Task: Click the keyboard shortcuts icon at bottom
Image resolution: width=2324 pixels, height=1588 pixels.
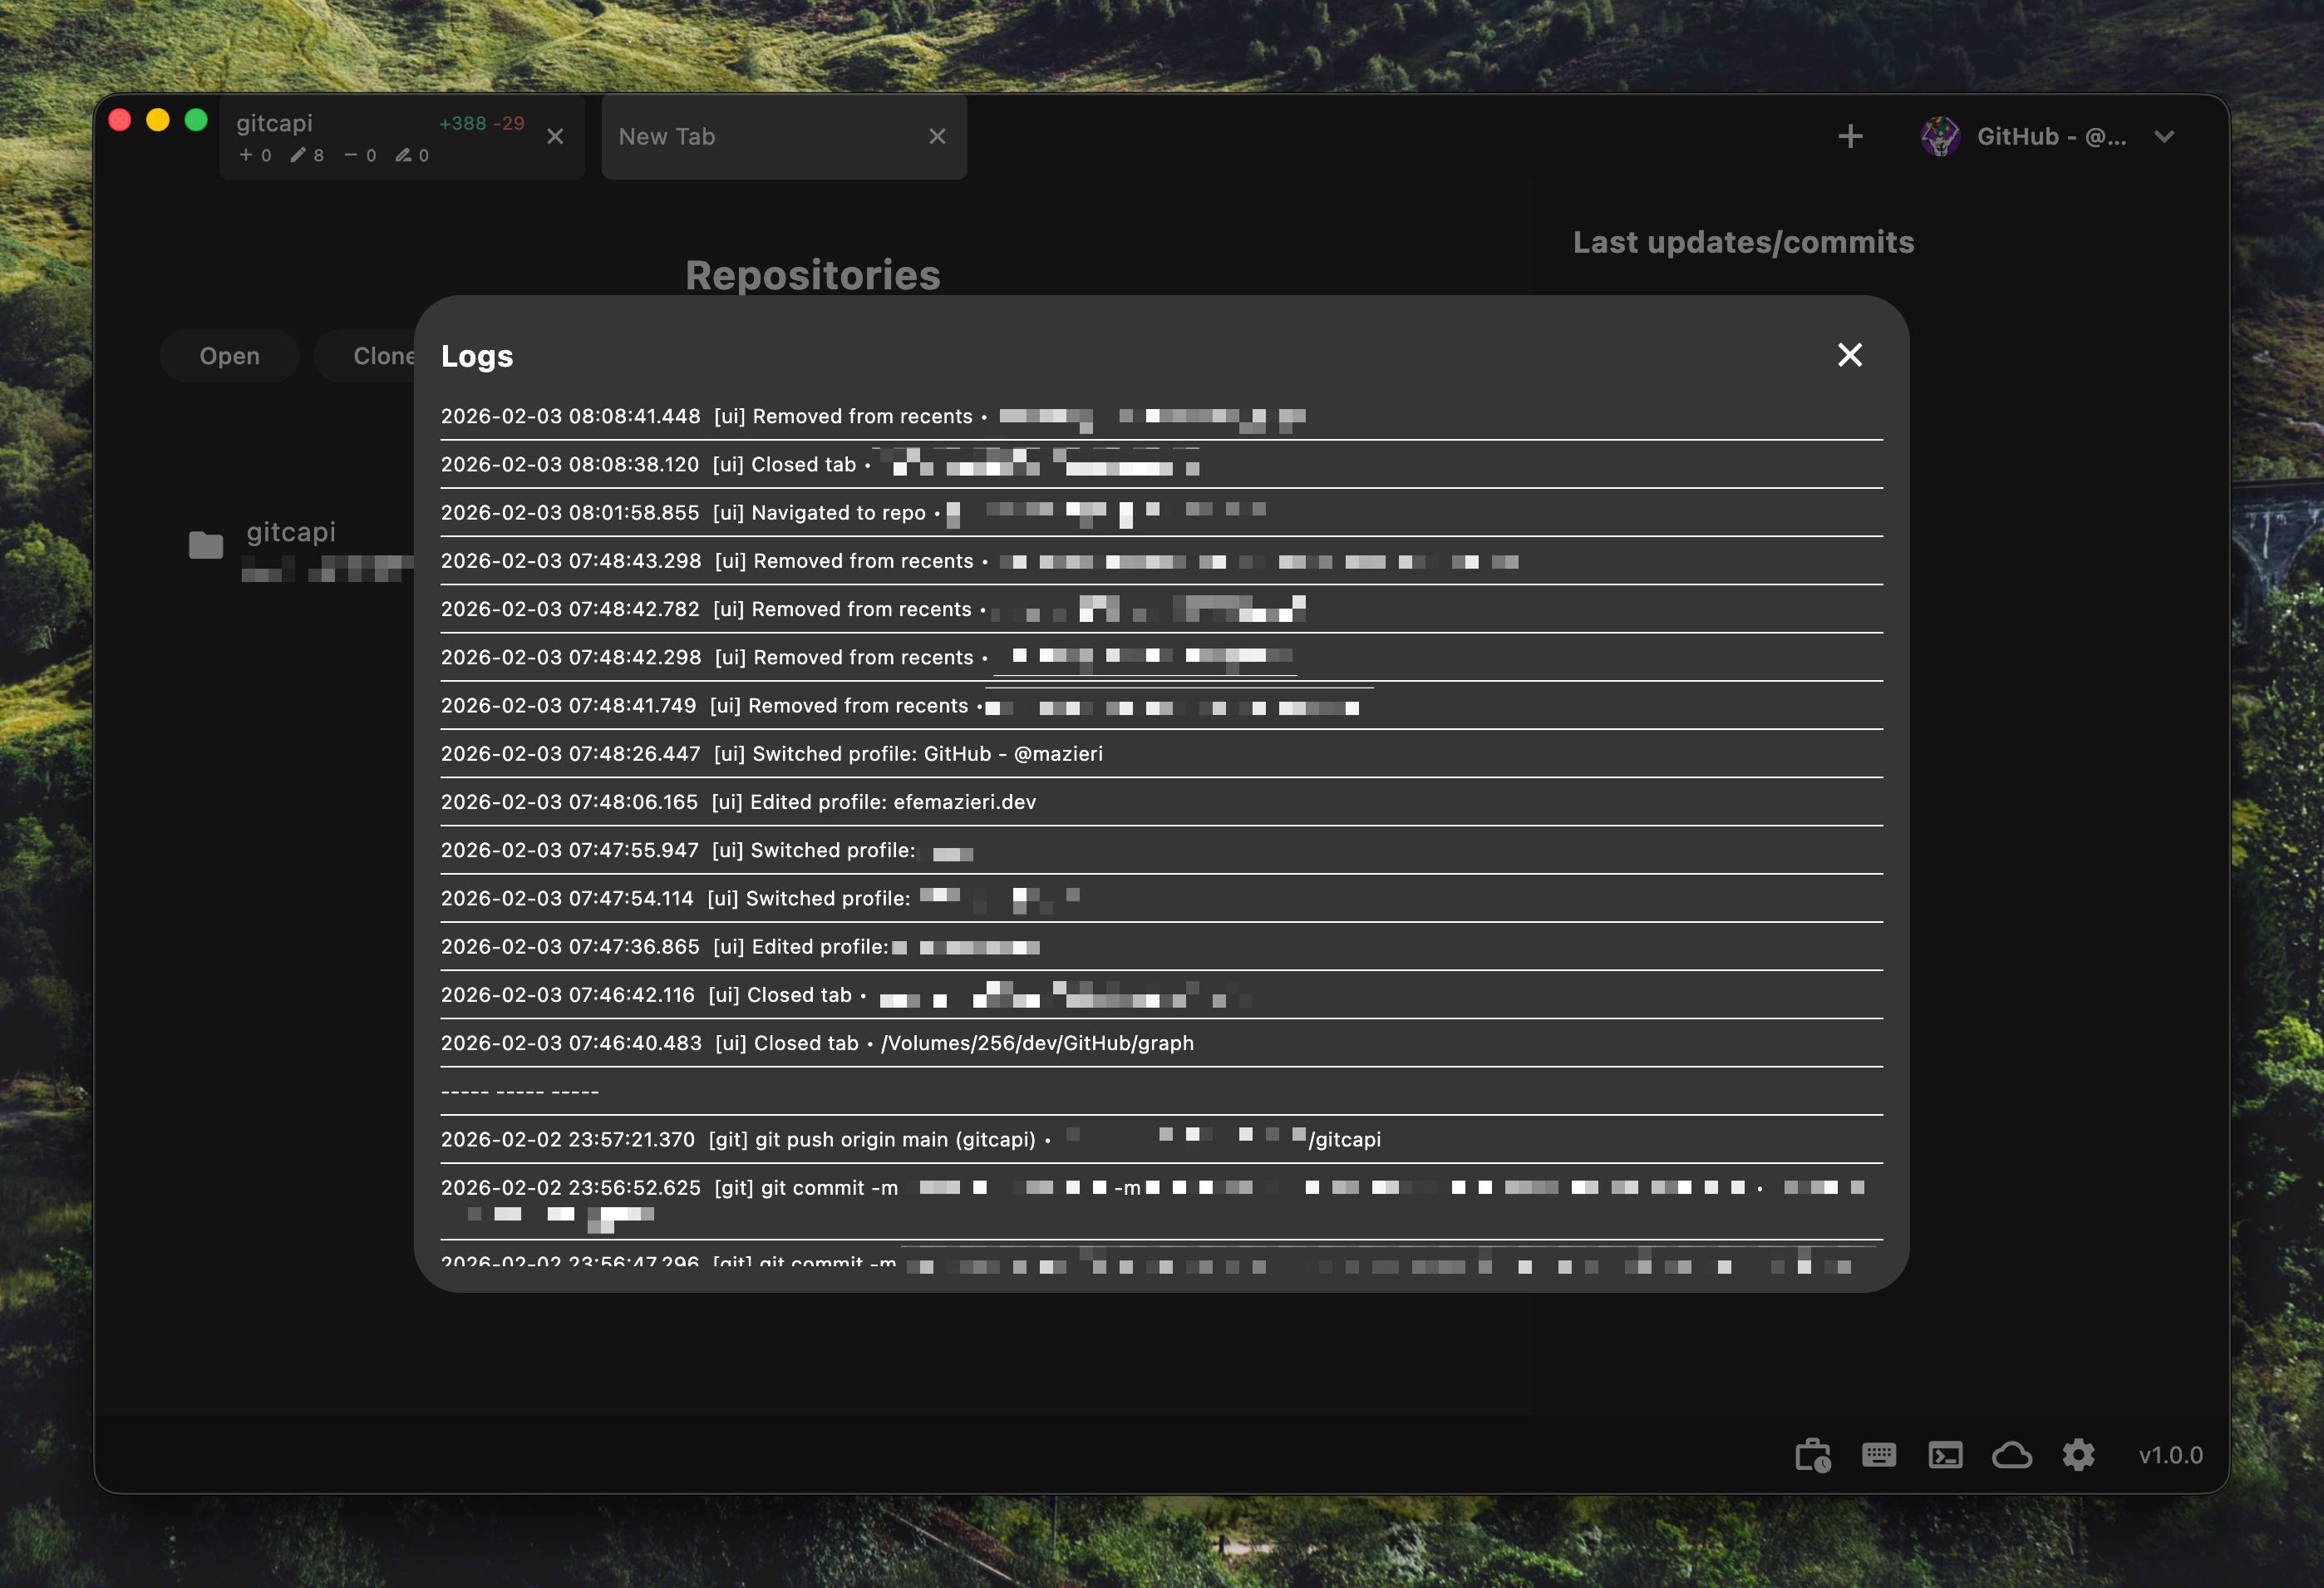Action: point(1879,1455)
